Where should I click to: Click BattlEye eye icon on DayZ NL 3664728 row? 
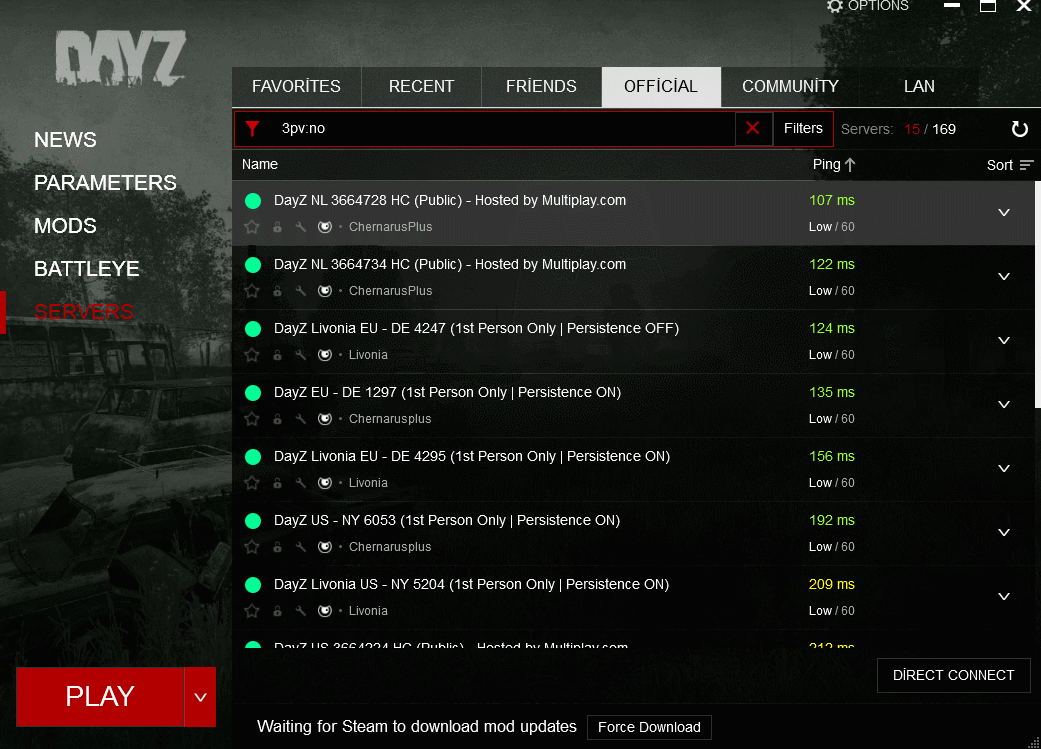pyautogui.click(x=325, y=227)
